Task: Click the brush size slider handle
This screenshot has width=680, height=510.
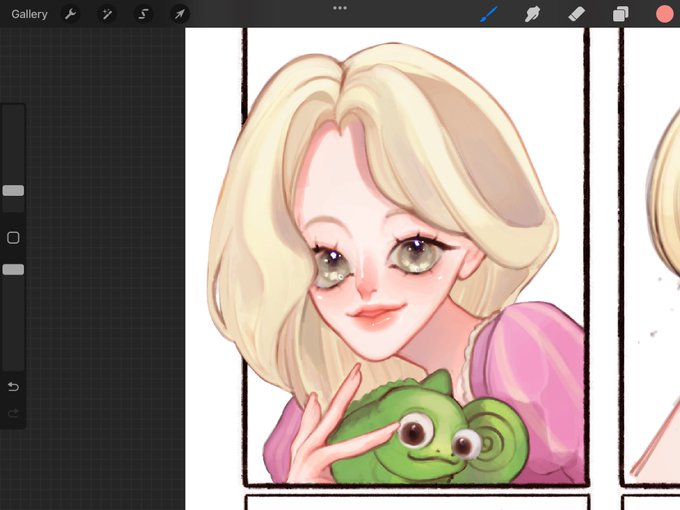Action: (13, 190)
